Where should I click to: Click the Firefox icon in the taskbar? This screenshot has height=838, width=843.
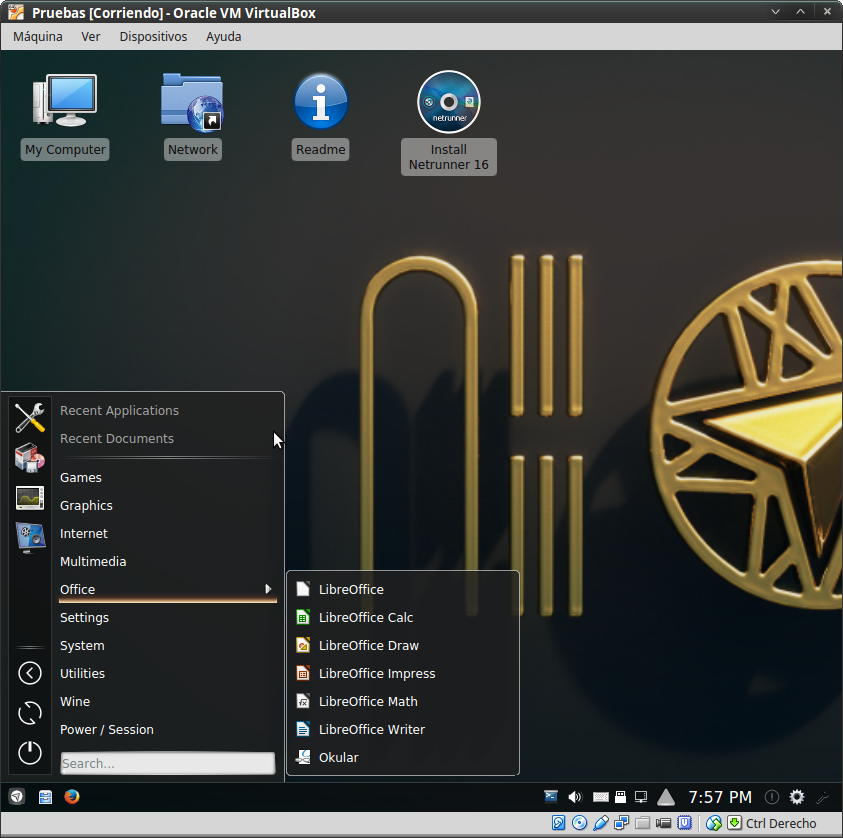point(72,797)
